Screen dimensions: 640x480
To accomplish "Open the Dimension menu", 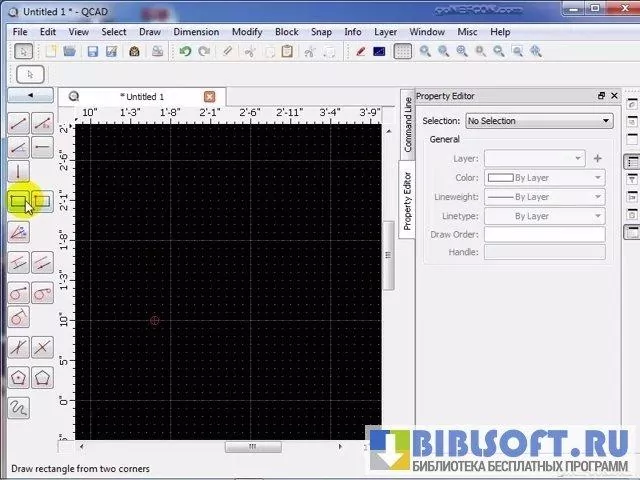I will (x=195, y=32).
